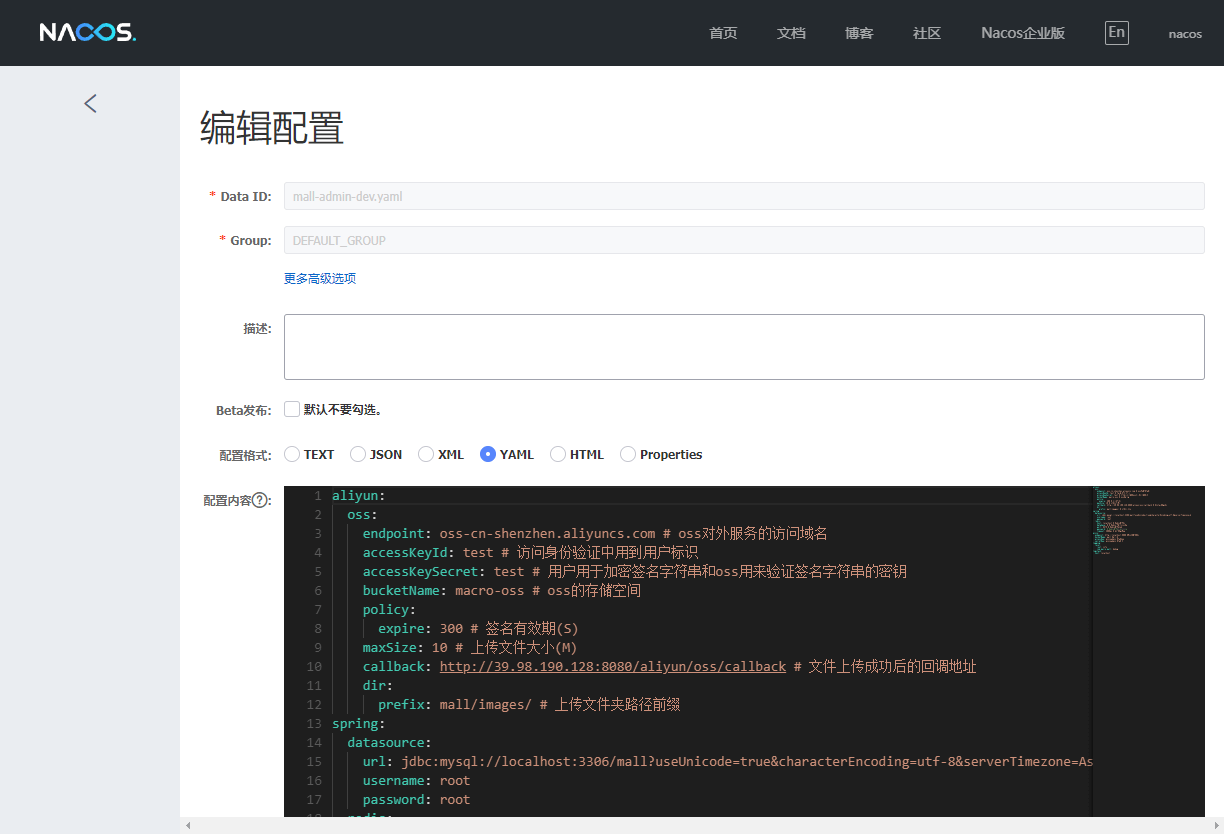Viewport: 1224px width, 834px height.
Task: Click the Group input field
Action: click(x=744, y=240)
